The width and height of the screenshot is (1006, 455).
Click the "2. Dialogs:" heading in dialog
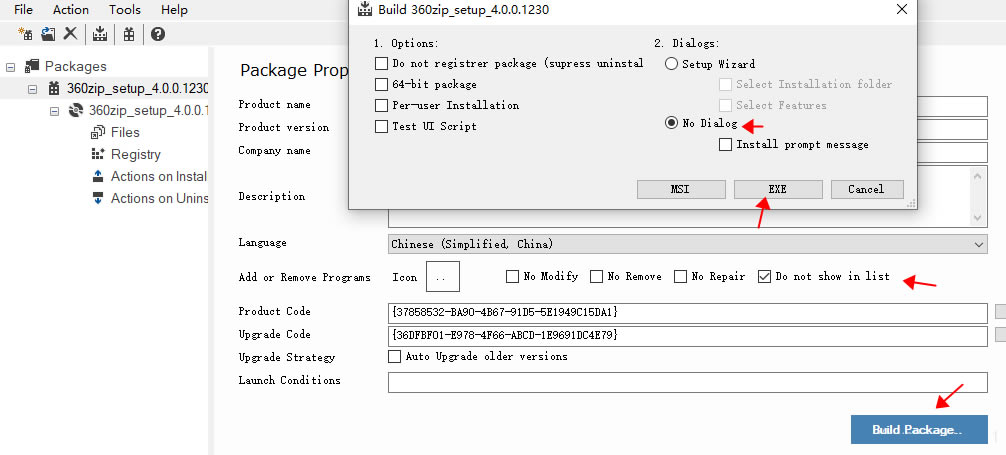point(687,44)
